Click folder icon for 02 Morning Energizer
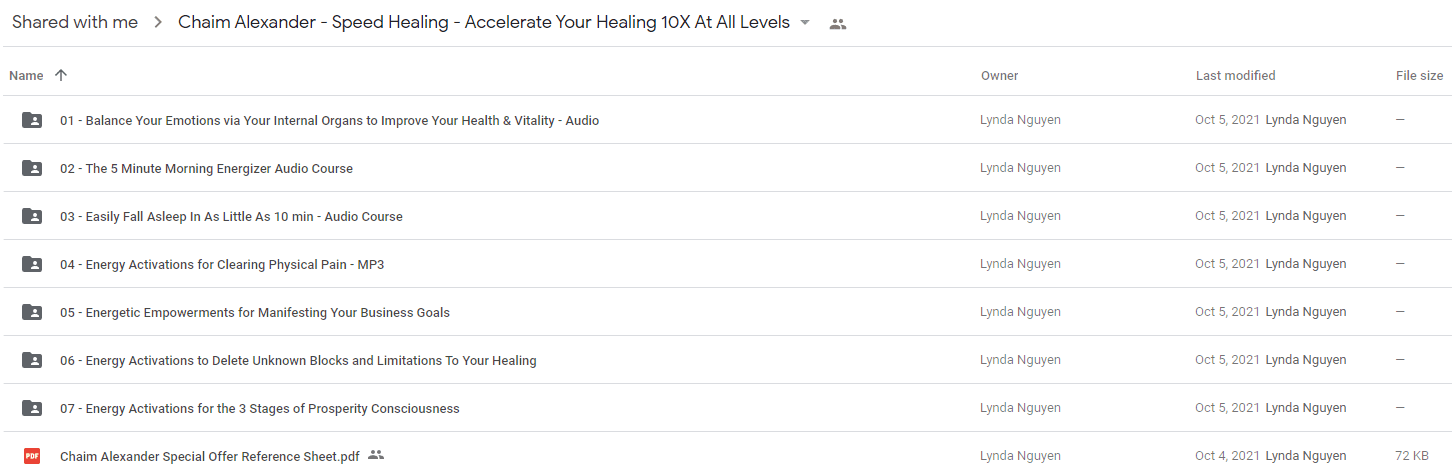 [32, 168]
